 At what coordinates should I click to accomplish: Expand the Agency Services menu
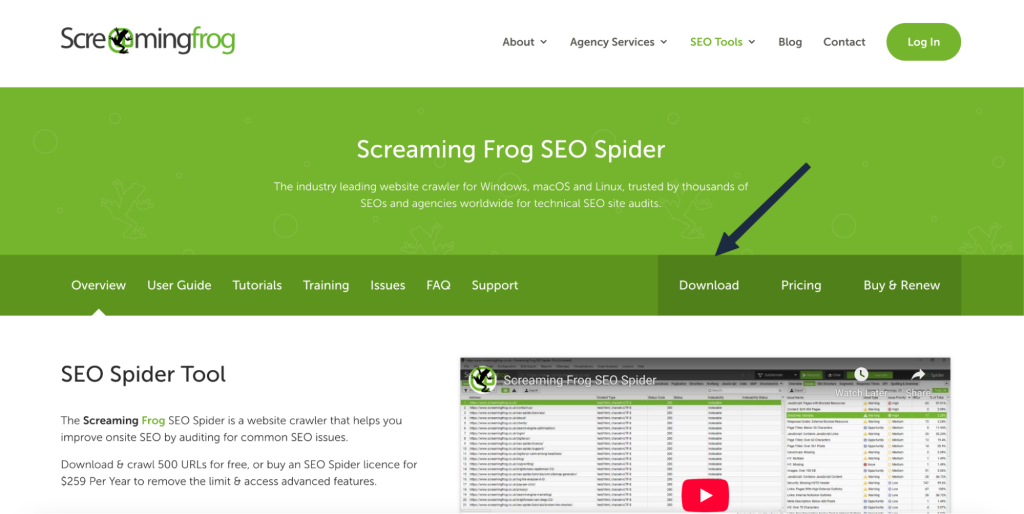618,42
